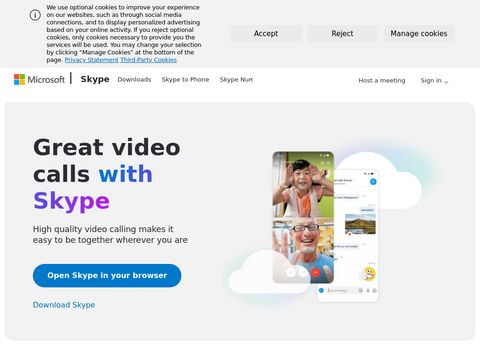Viewport: 480px width, 360px height.
Task: Select Host a meeting
Action: (382, 81)
